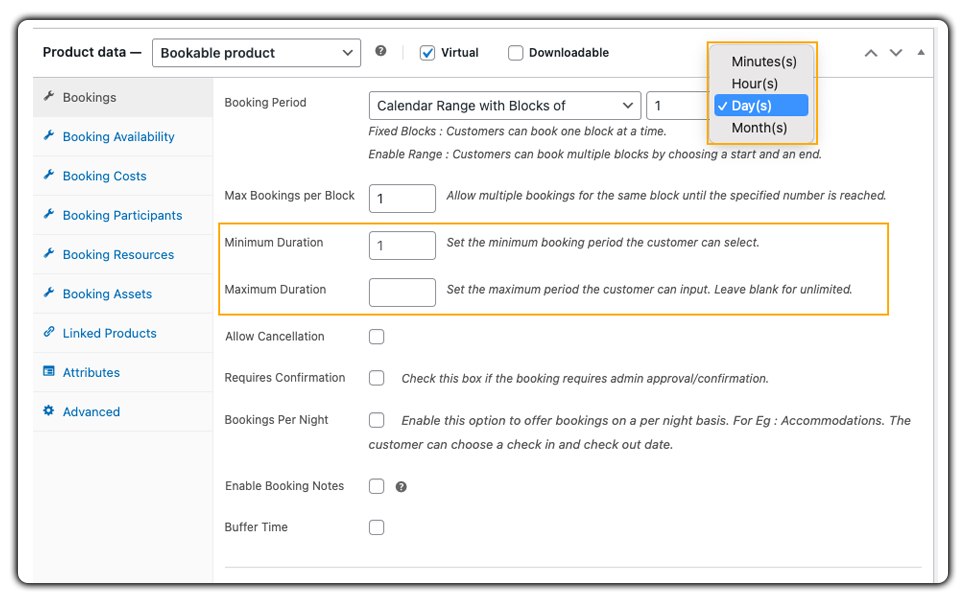
Task: Check the Enable Booking Notes box
Action: (x=376, y=487)
